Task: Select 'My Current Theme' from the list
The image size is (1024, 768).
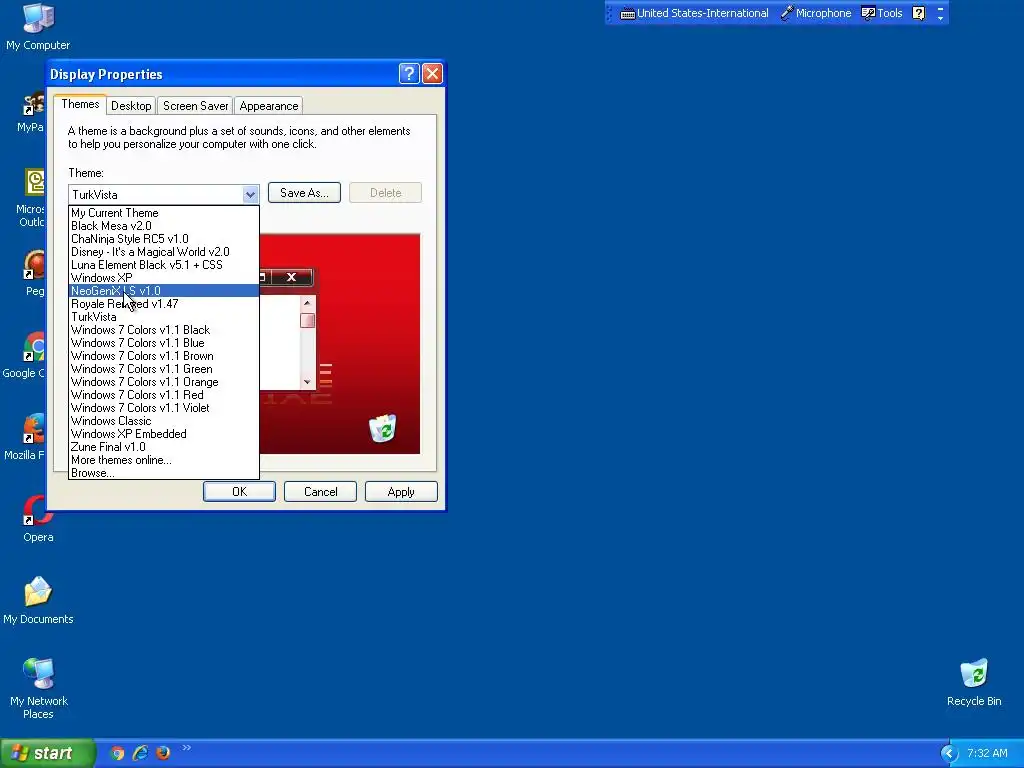Action: (164, 213)
